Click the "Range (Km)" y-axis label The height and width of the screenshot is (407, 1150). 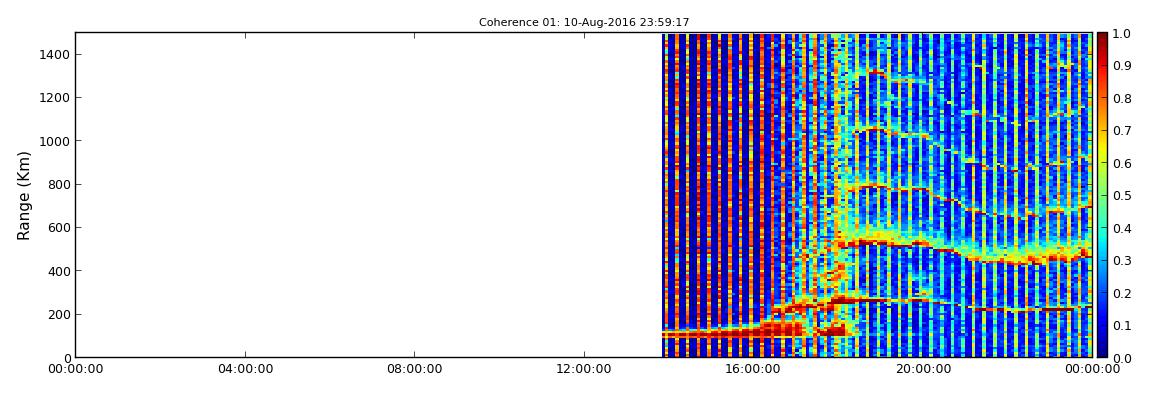pyautogui.click(x=24, y=196)
